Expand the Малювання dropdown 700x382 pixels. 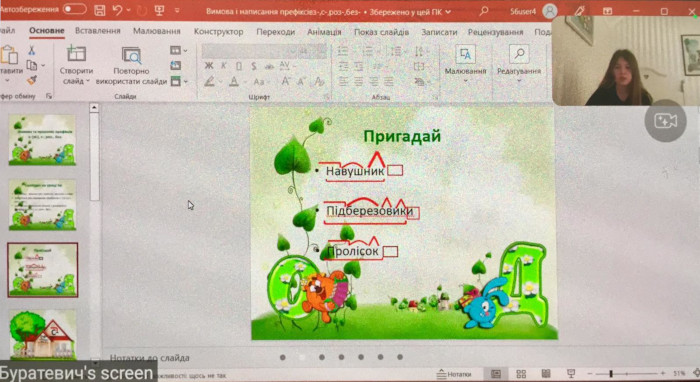coord(465,65)
